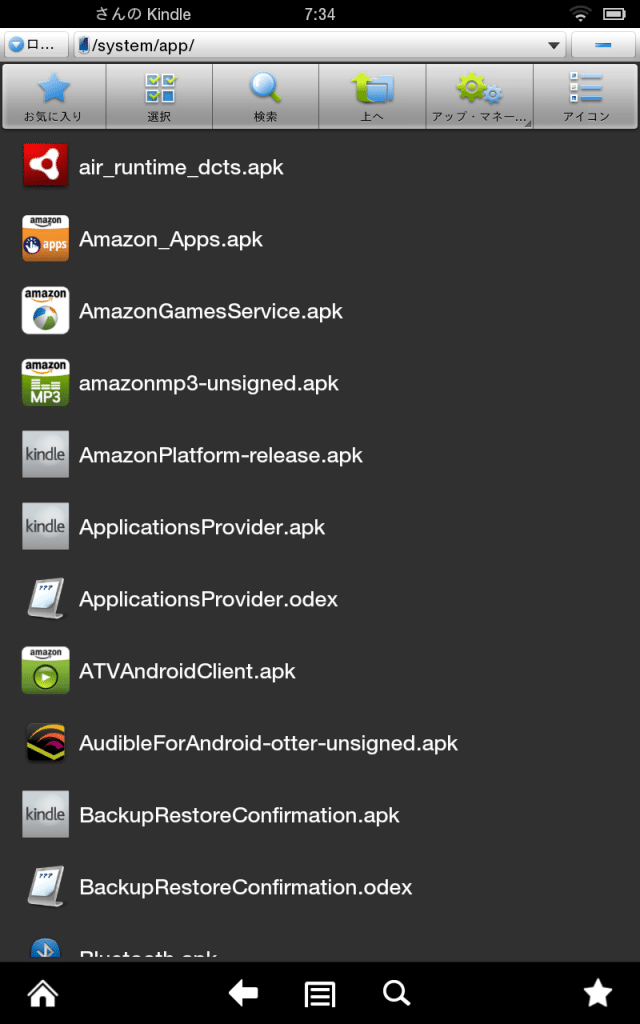The image size is (640, 1024).
Task: Tap the amazonmp3-unsigned.apk MP3 thumbnail
Action: click(45, 382)
